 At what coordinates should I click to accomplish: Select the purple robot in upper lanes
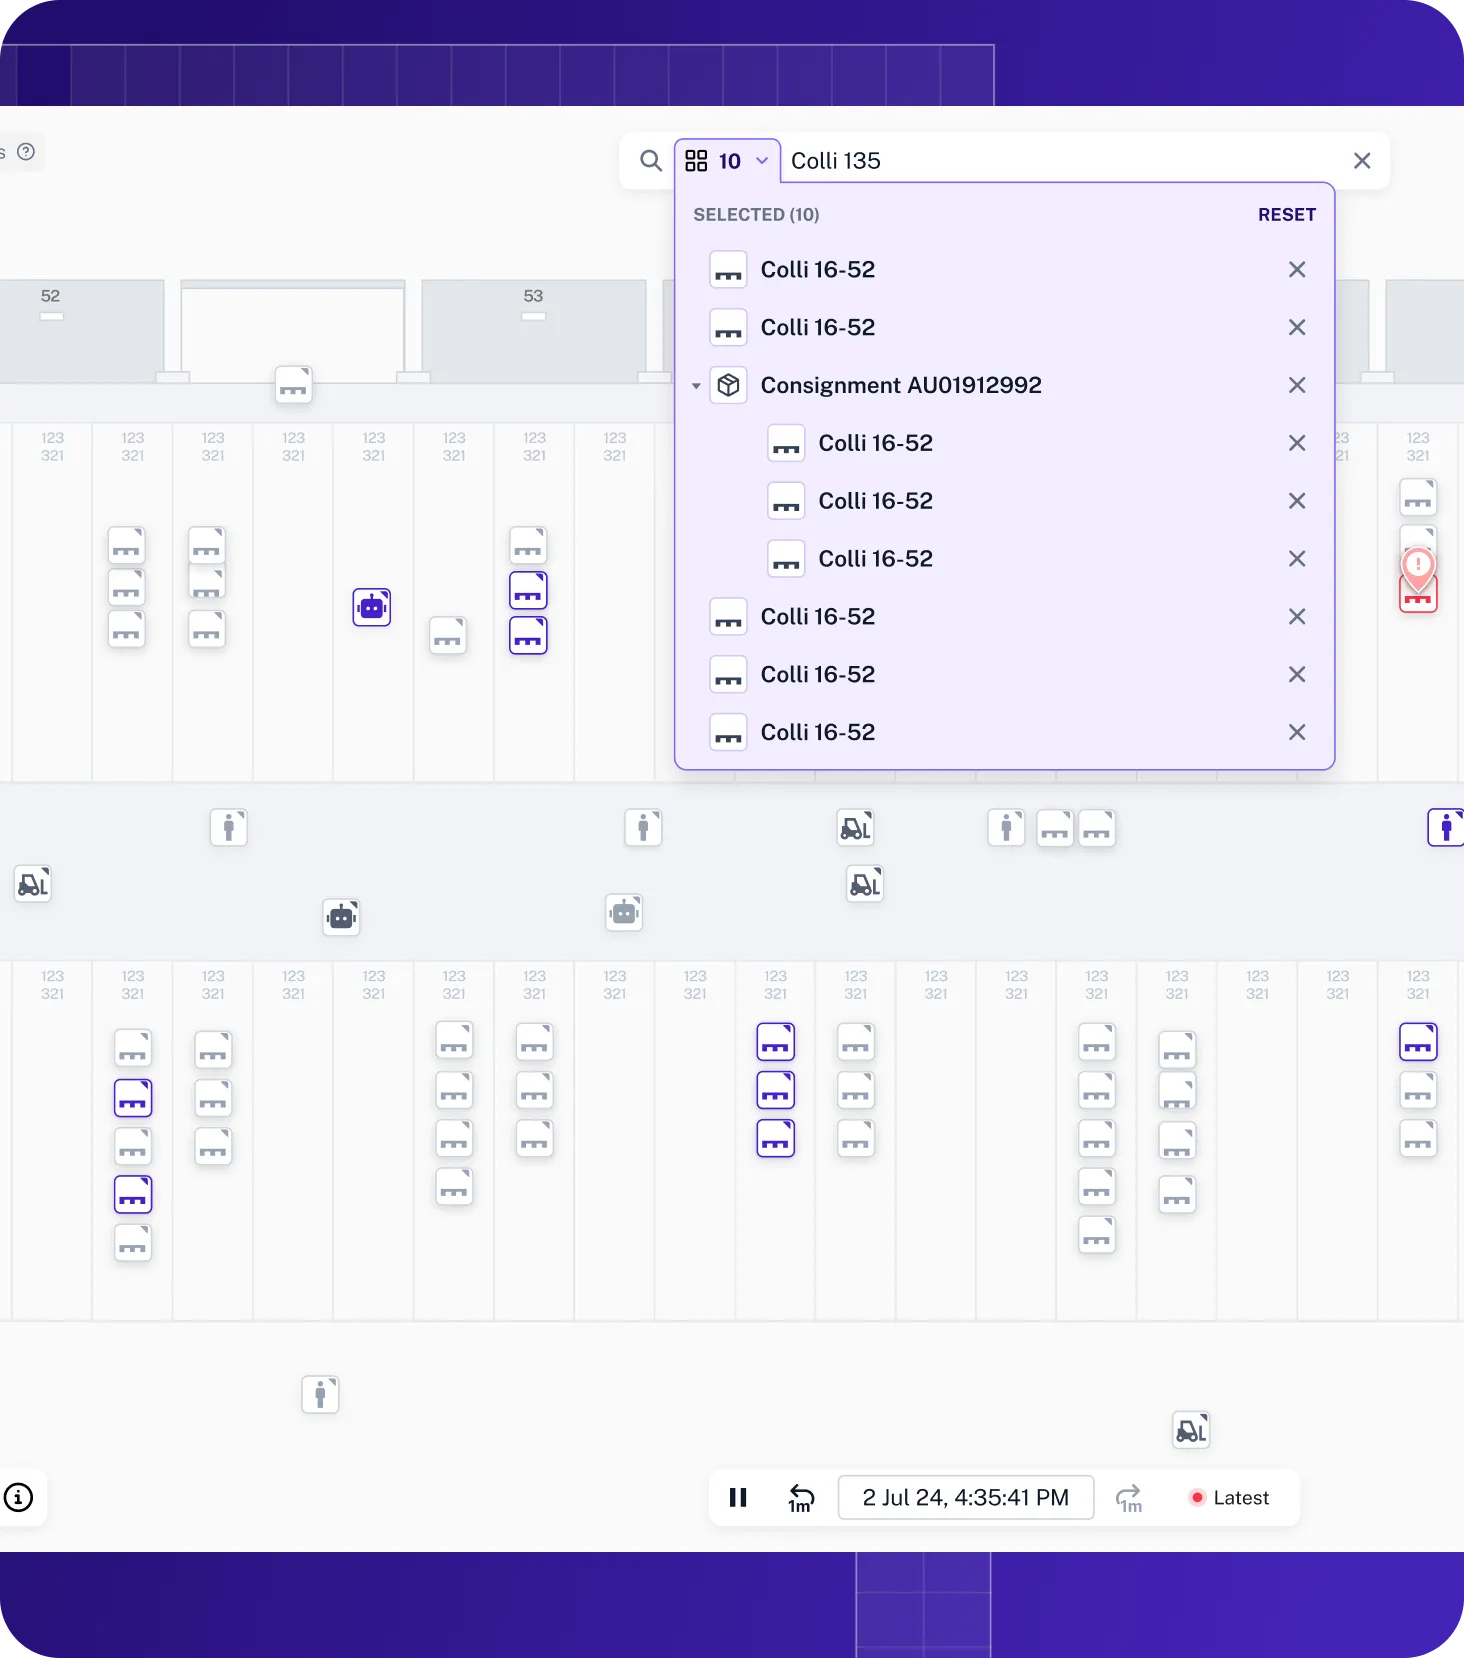click(372, 607)
